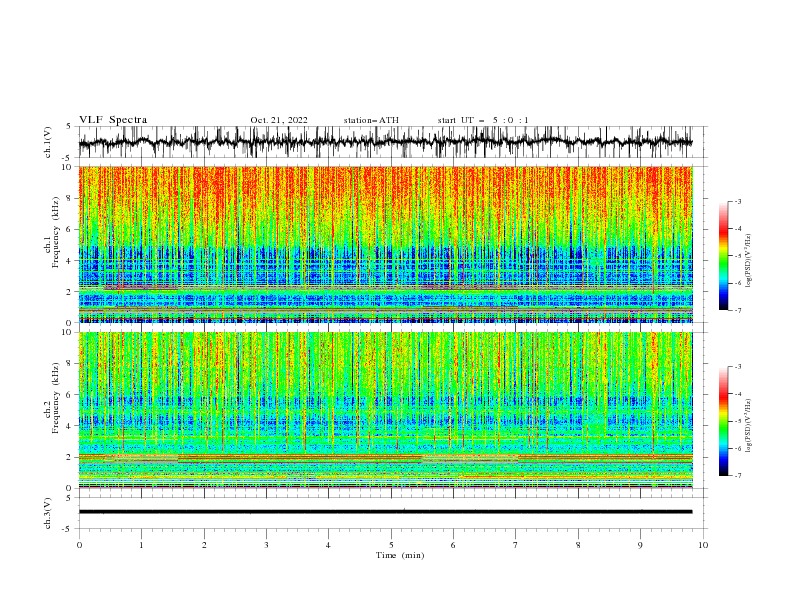The height and width of the screenshot is (612, 792).
Task: Click the 'ch.3(V)' axis label
Action: point(48,513)
